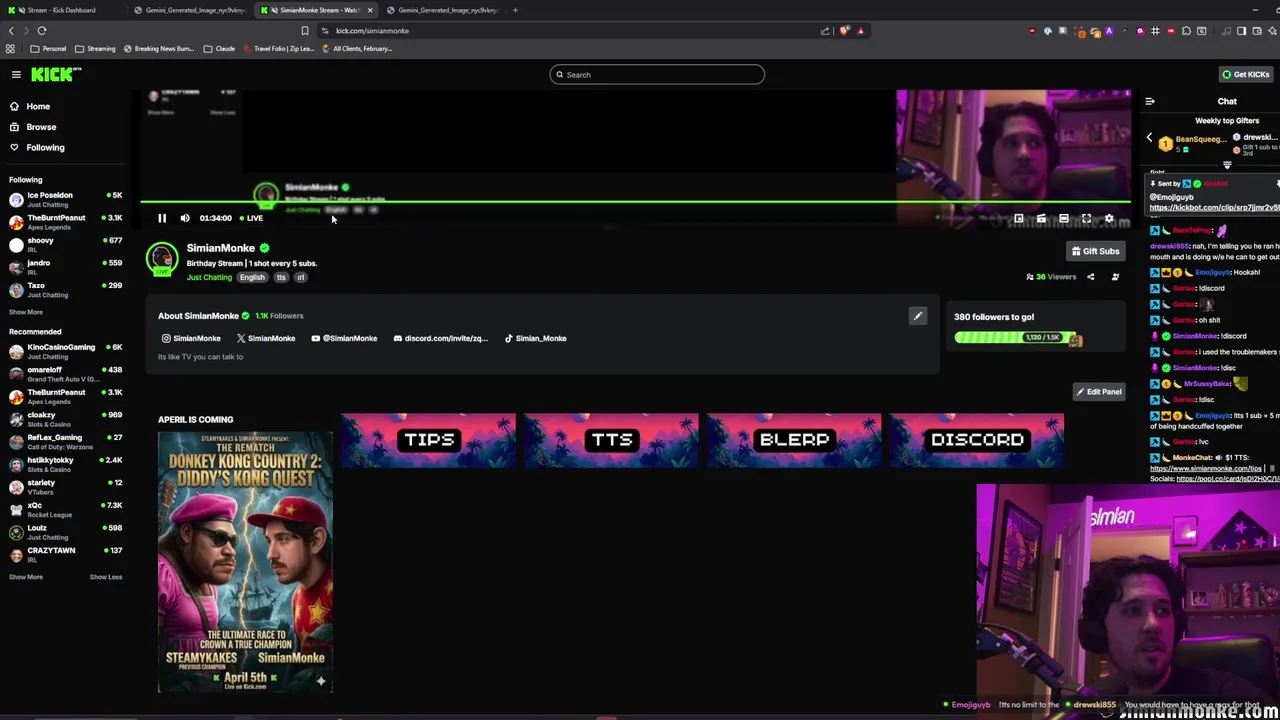Expand Show More under Following

tap(26, 312)
